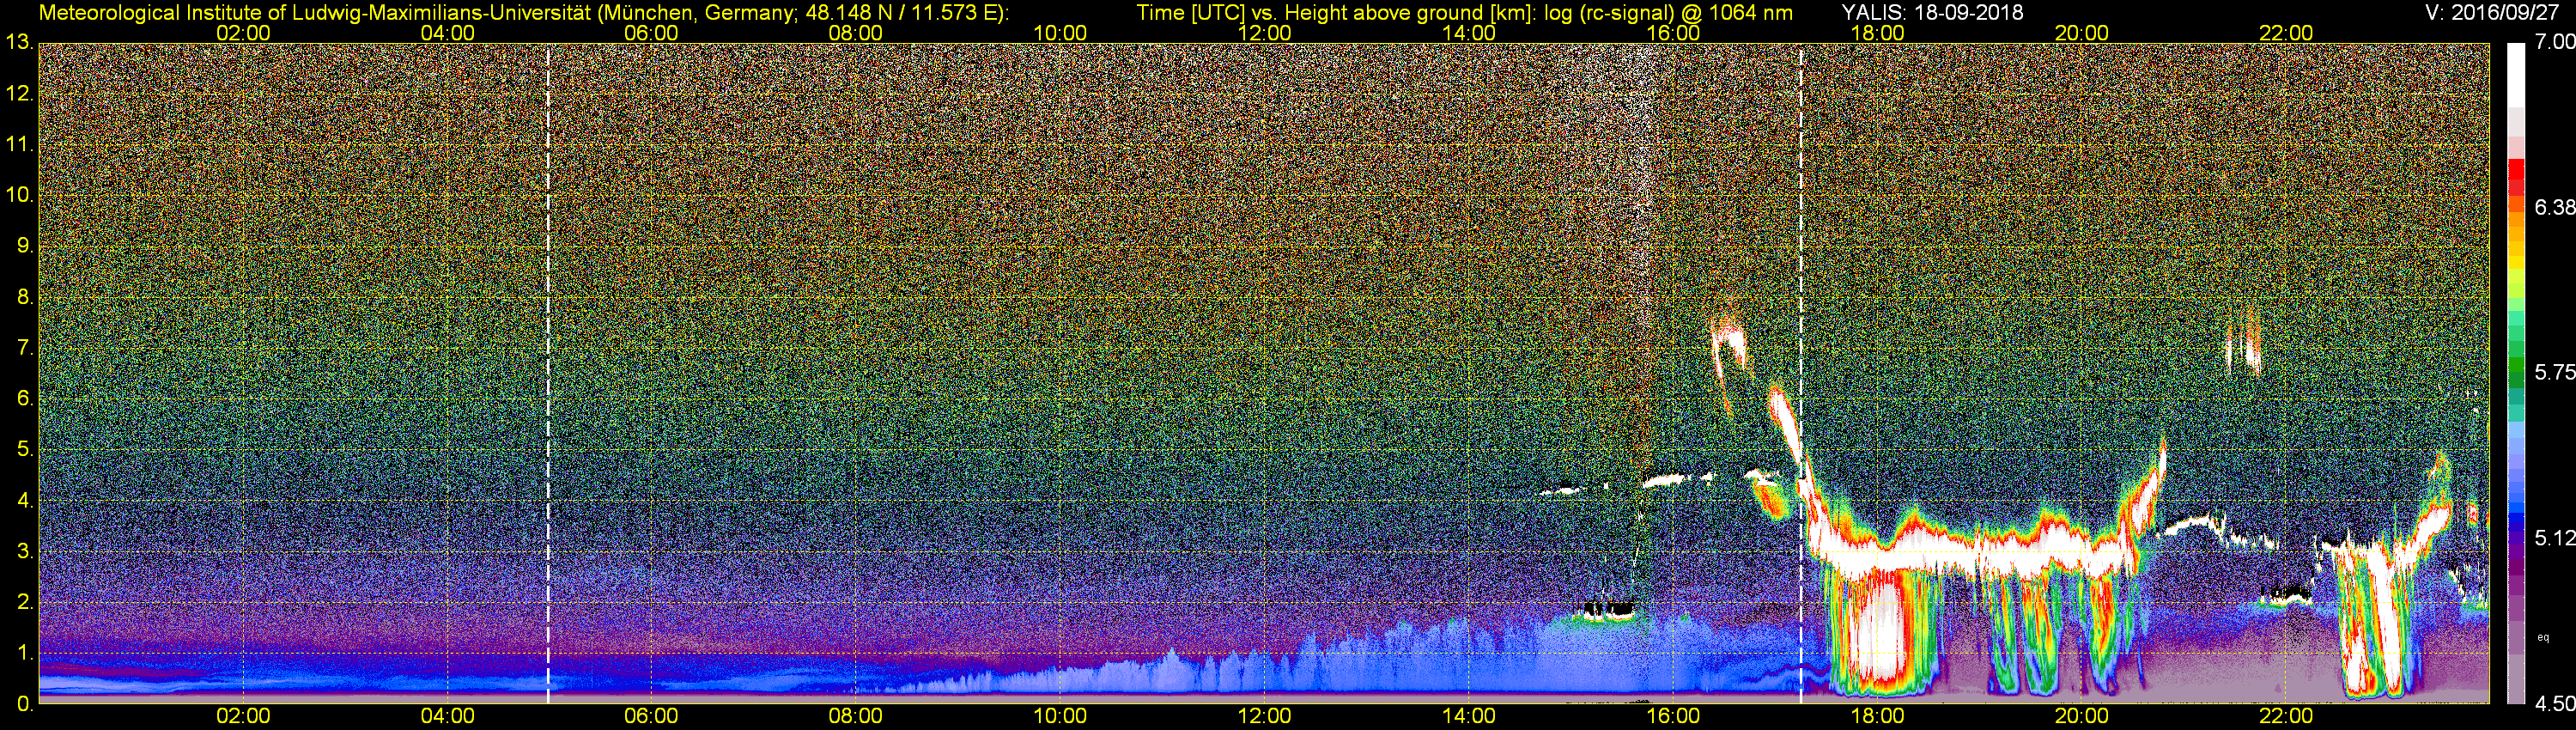2576x730 pixels.
Task: Click the 6.38 colorbar scale value
Action: click(x=2555, y=207)
